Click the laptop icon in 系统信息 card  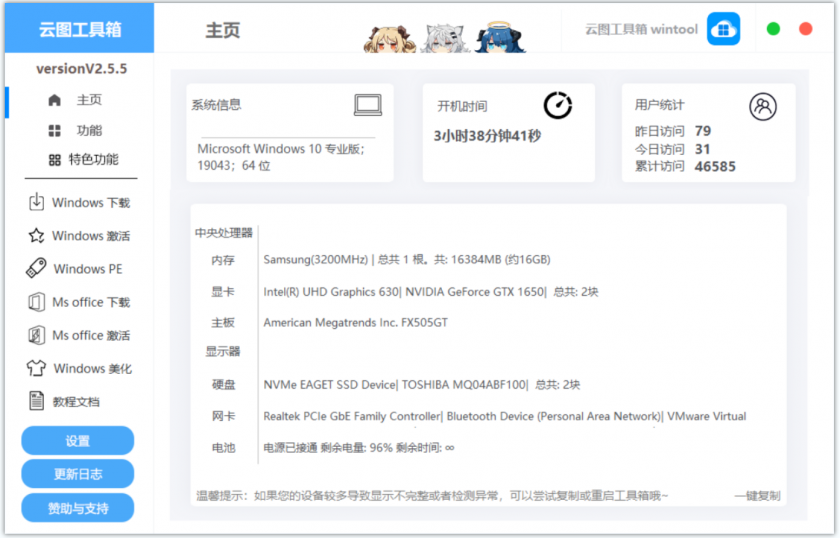tap(368, 105)
